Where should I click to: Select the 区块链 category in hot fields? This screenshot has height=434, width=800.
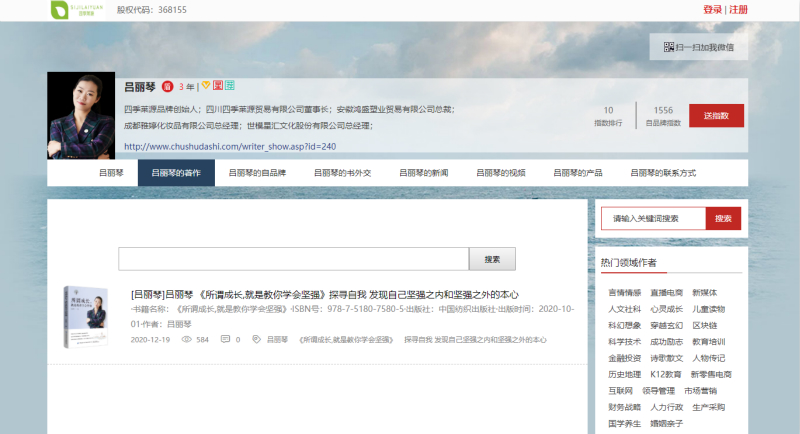[704, 324]
